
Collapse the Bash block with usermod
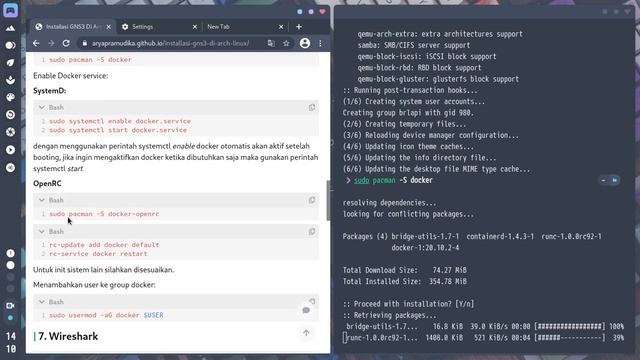tap(42, 302)
